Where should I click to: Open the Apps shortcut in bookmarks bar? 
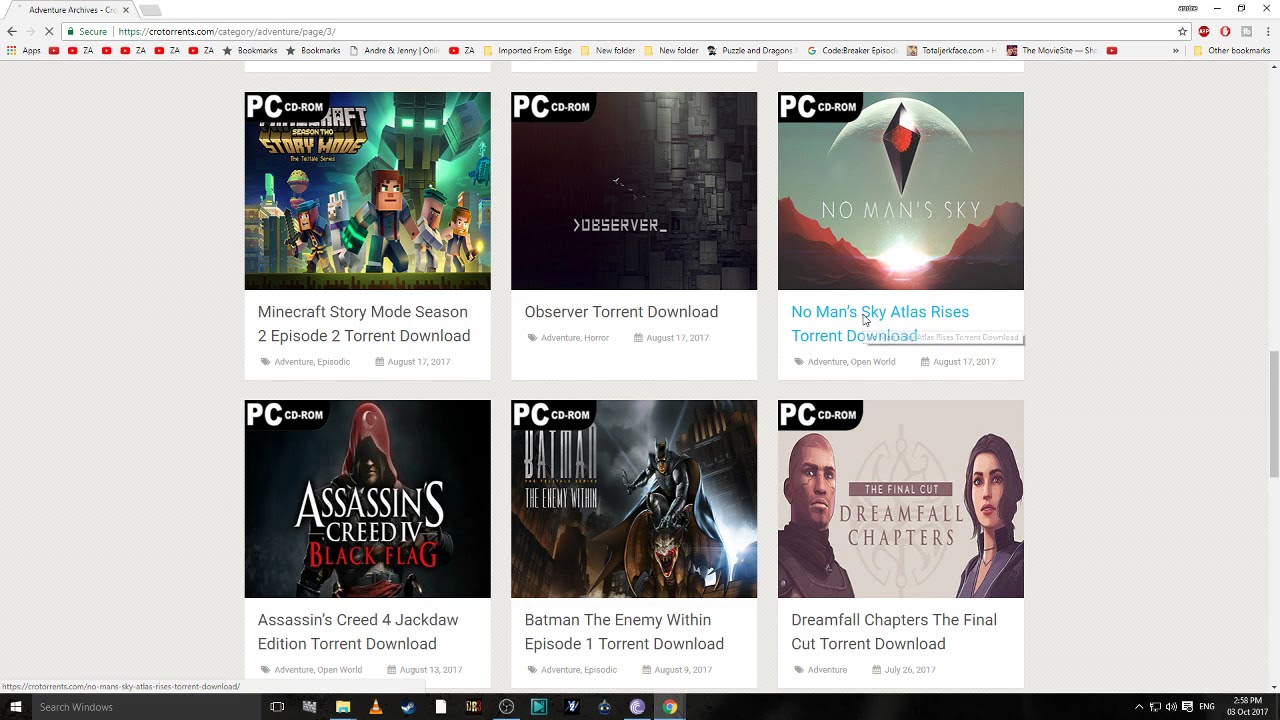24,50
